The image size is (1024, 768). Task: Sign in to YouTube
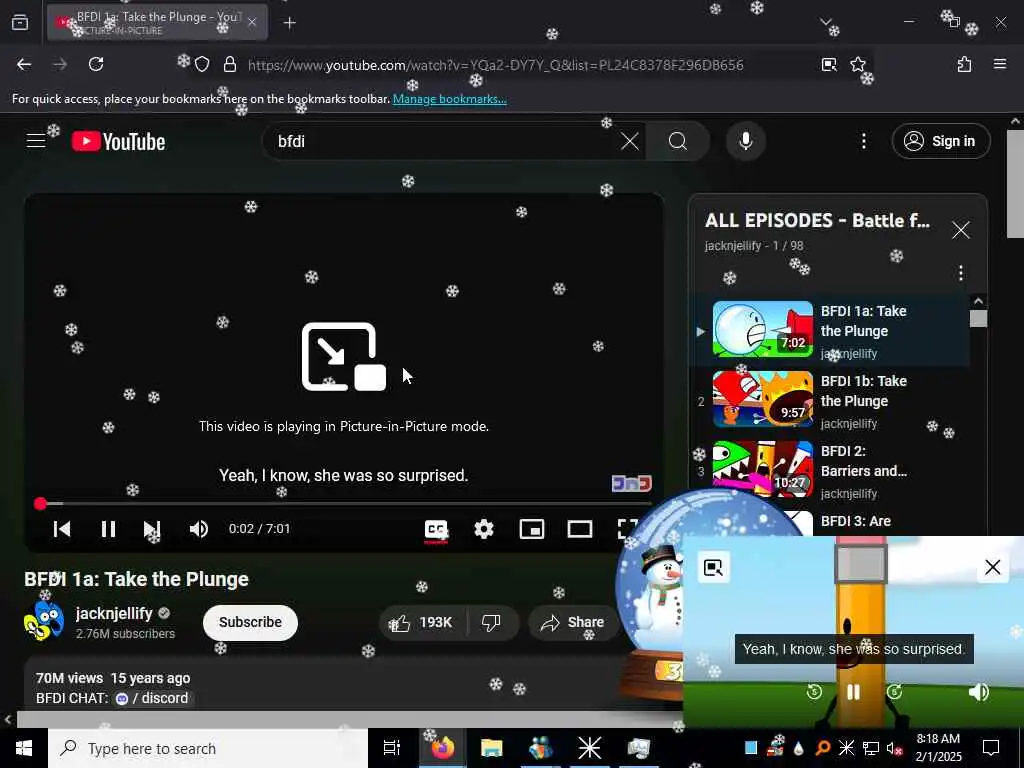pyautogui.click(x=940, y=141)
